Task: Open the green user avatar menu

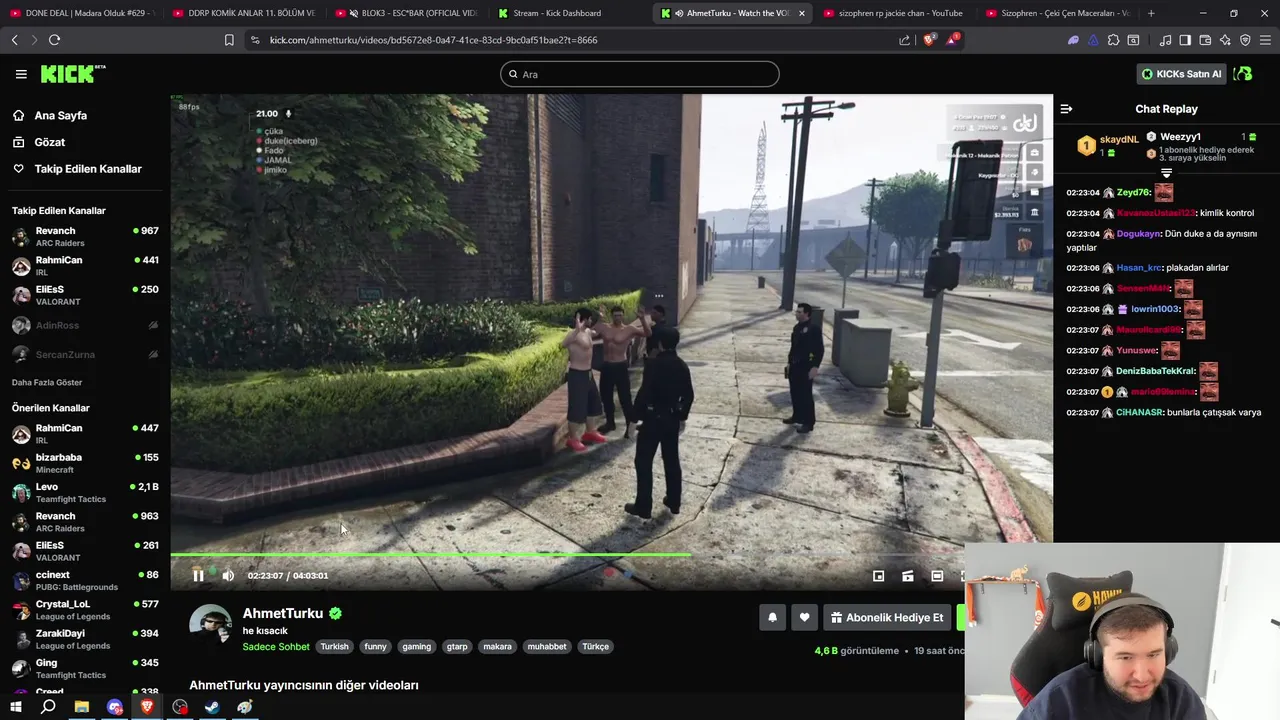Action: point(1243,74)
